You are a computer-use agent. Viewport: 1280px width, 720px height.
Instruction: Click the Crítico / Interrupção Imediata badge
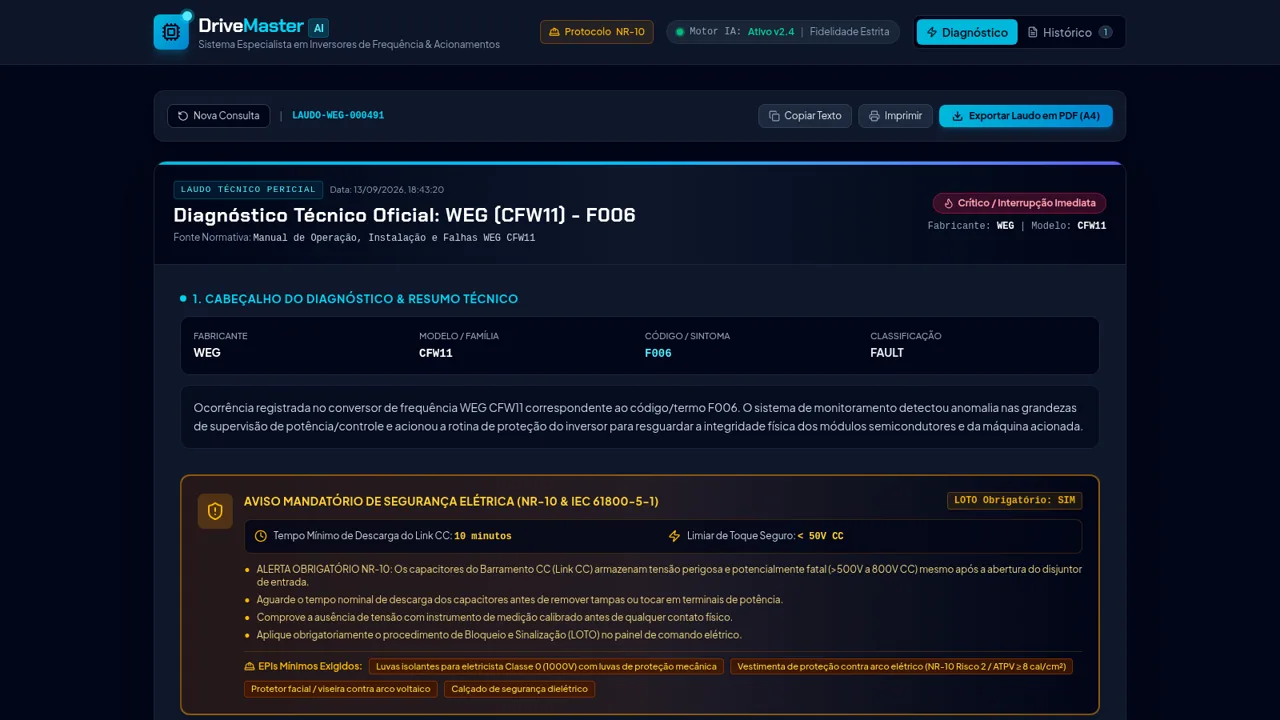pyautogui.click(x=1019, y=203)
